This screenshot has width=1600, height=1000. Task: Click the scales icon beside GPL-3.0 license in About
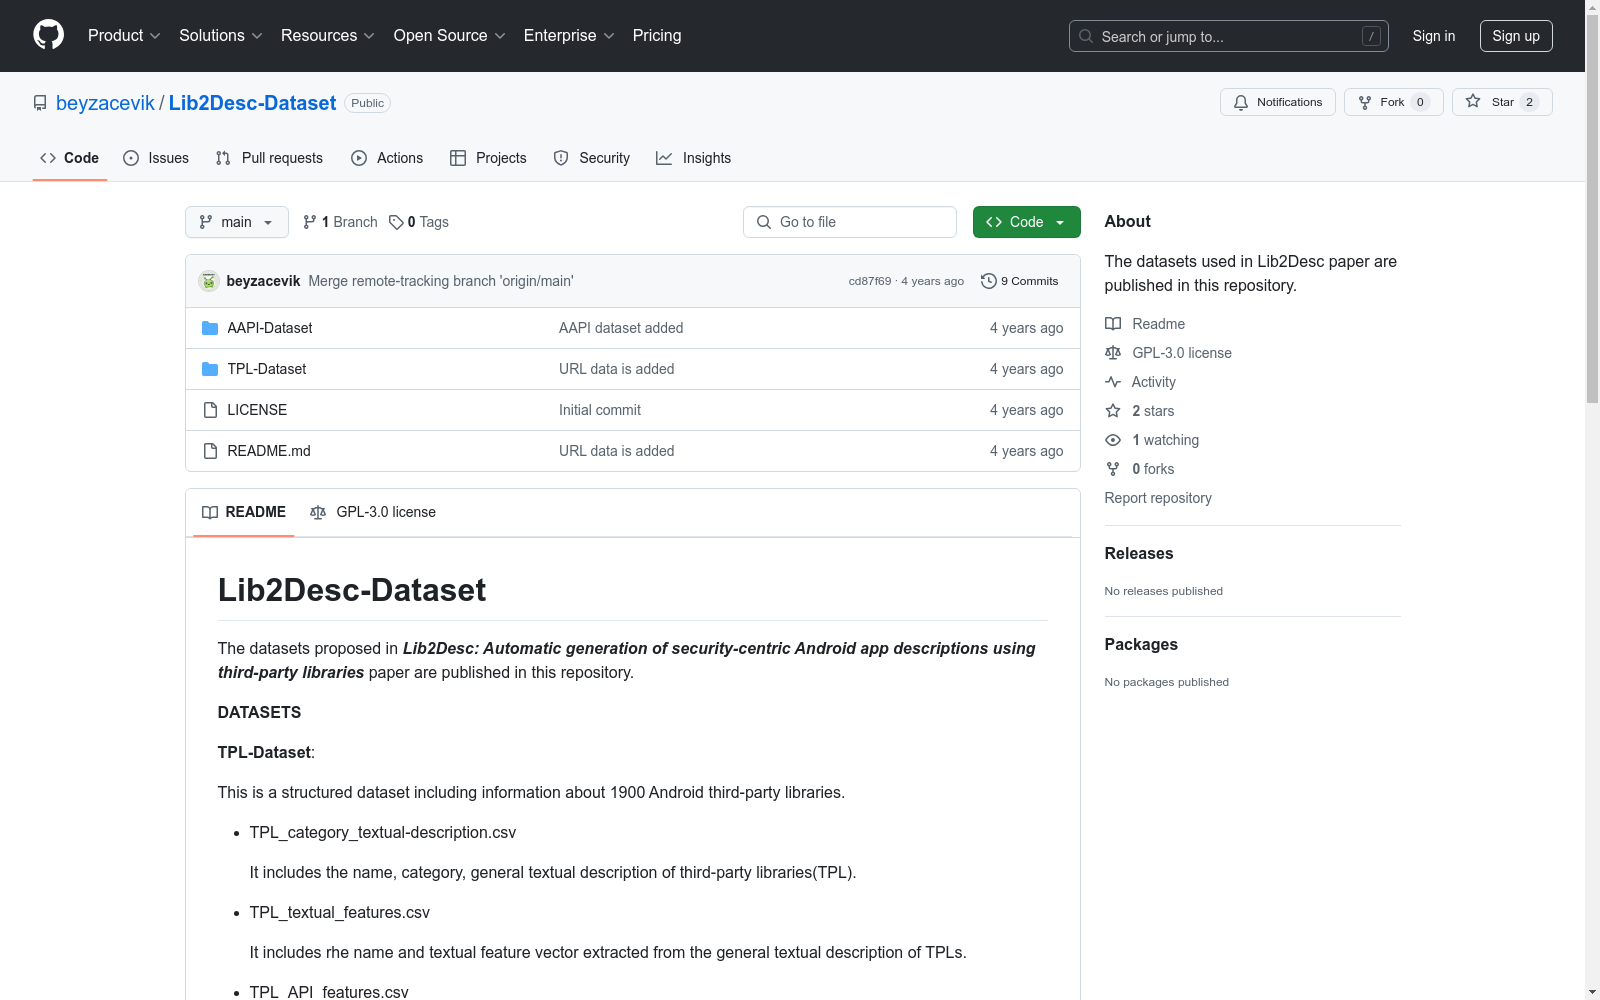point(1113,353)
